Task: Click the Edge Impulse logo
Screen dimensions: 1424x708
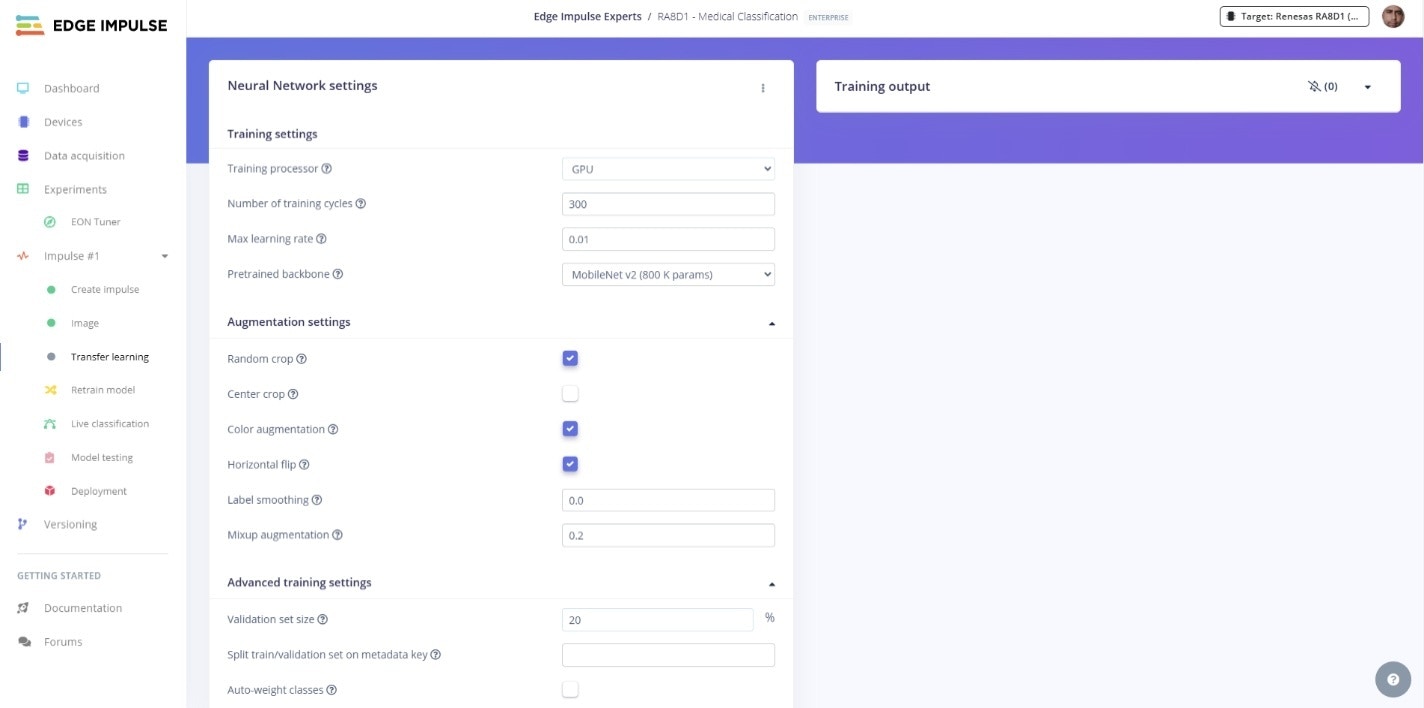Action: point(92,25)
